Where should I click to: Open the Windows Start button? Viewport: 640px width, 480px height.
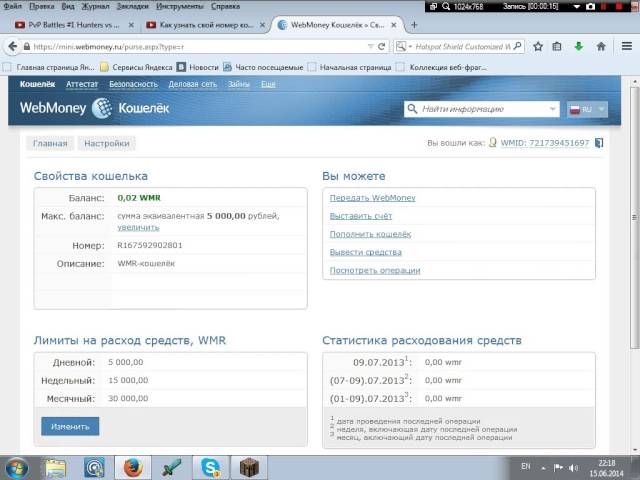(x=16, y=468)
